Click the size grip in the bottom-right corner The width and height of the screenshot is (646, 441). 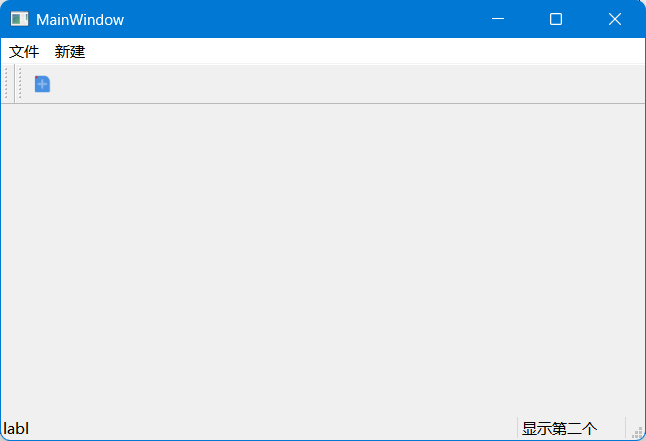coord(637,432)
